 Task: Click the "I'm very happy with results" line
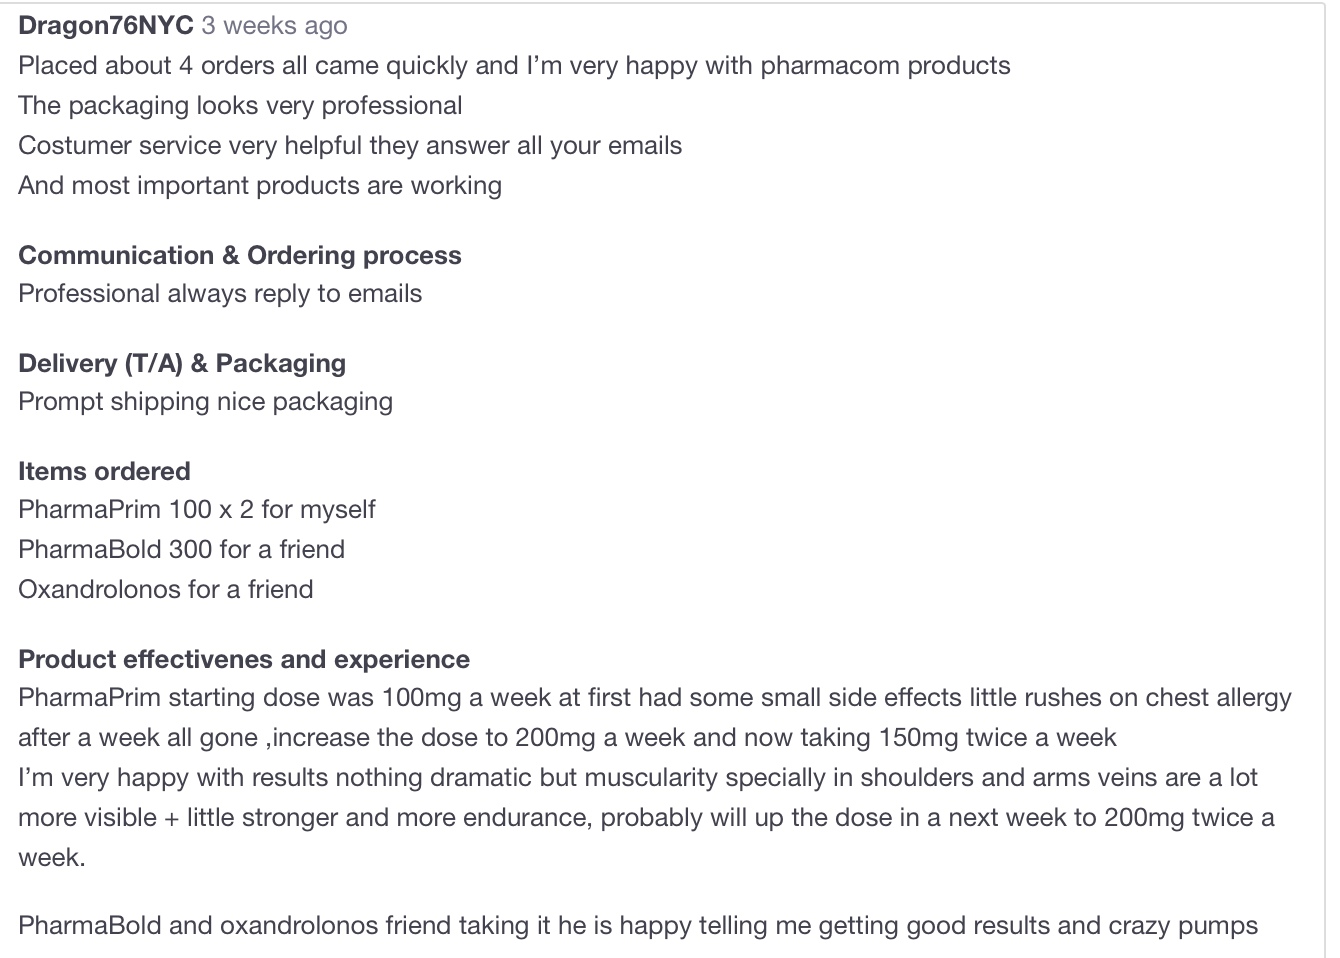coord(638,778)
